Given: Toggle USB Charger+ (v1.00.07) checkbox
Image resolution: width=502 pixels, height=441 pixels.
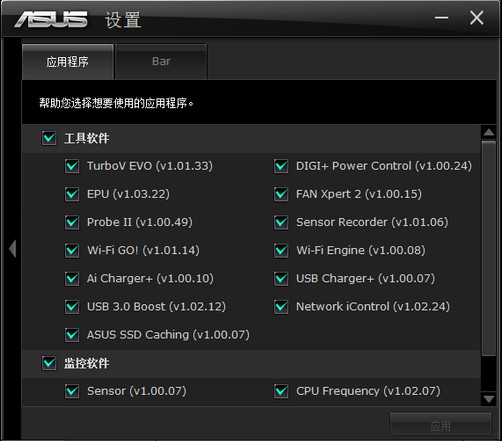Looking at the screenshot, I should point(281,278).
